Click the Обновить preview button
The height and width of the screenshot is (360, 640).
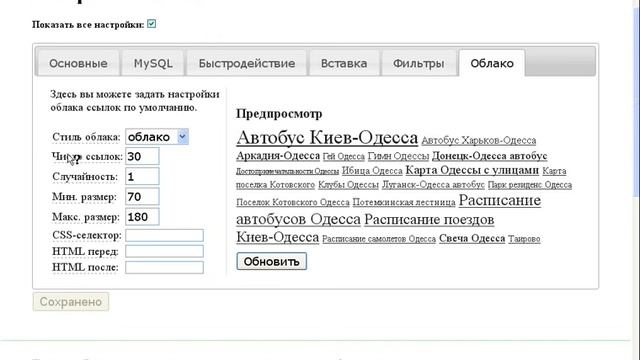(271, 261)
